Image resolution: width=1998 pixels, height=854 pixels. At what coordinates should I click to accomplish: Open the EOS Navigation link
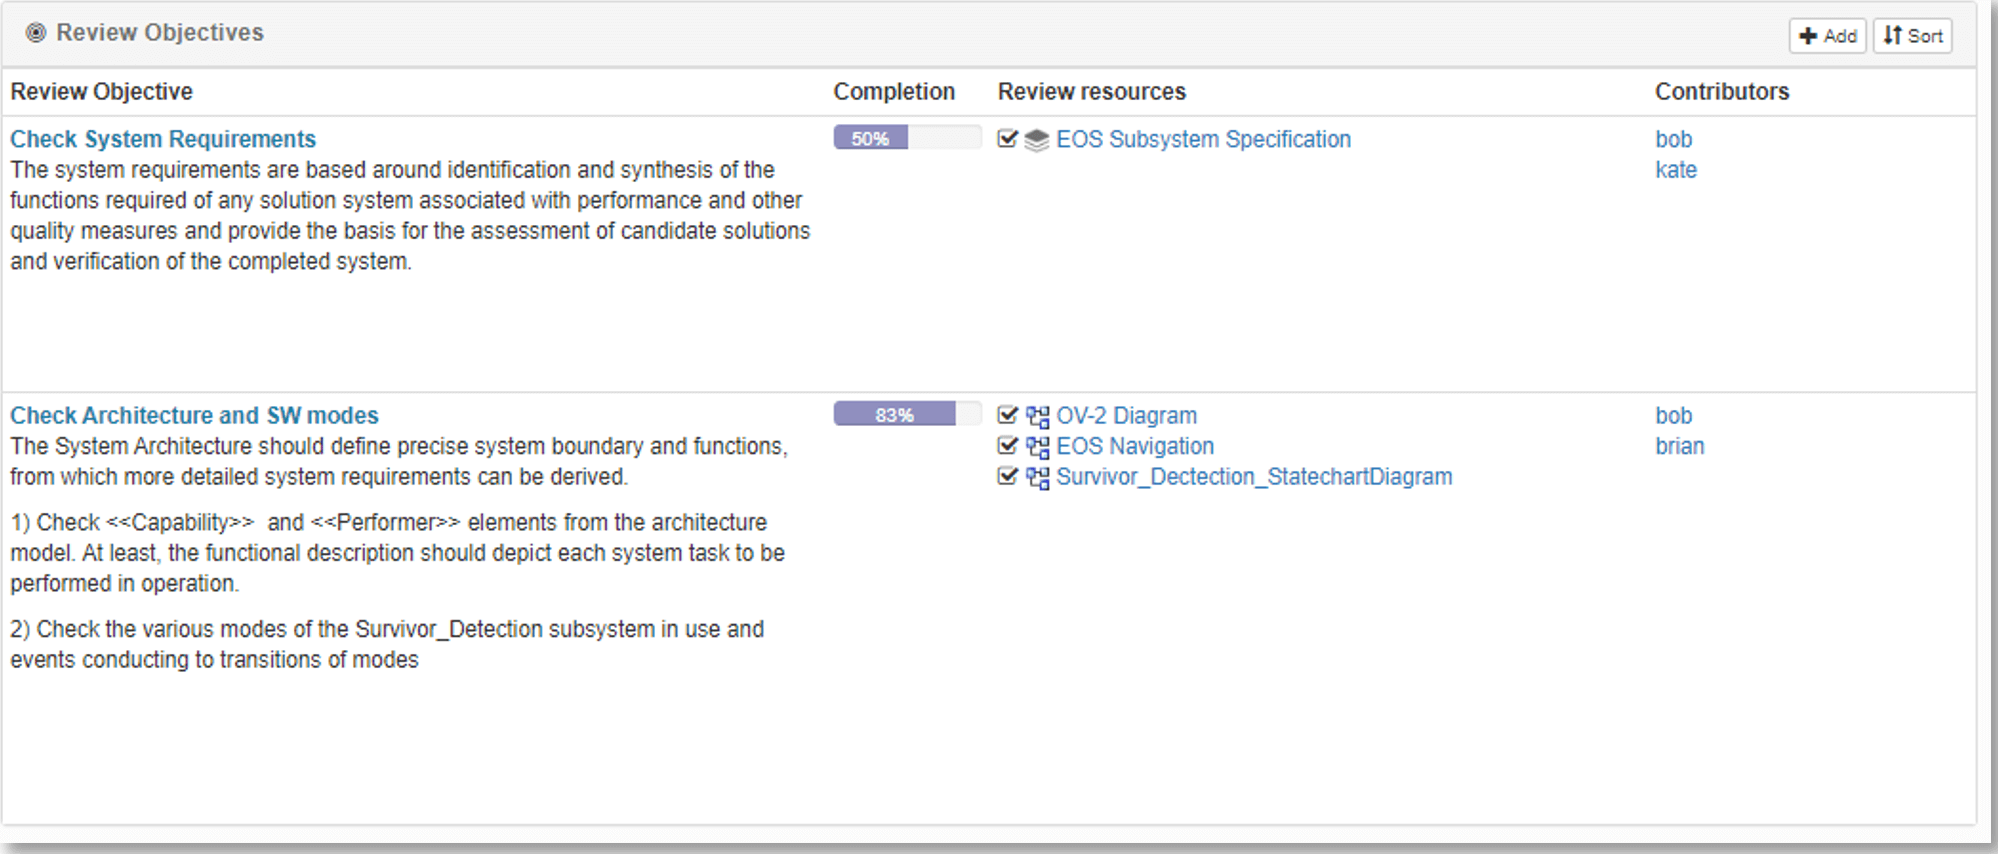point(1135,446)
